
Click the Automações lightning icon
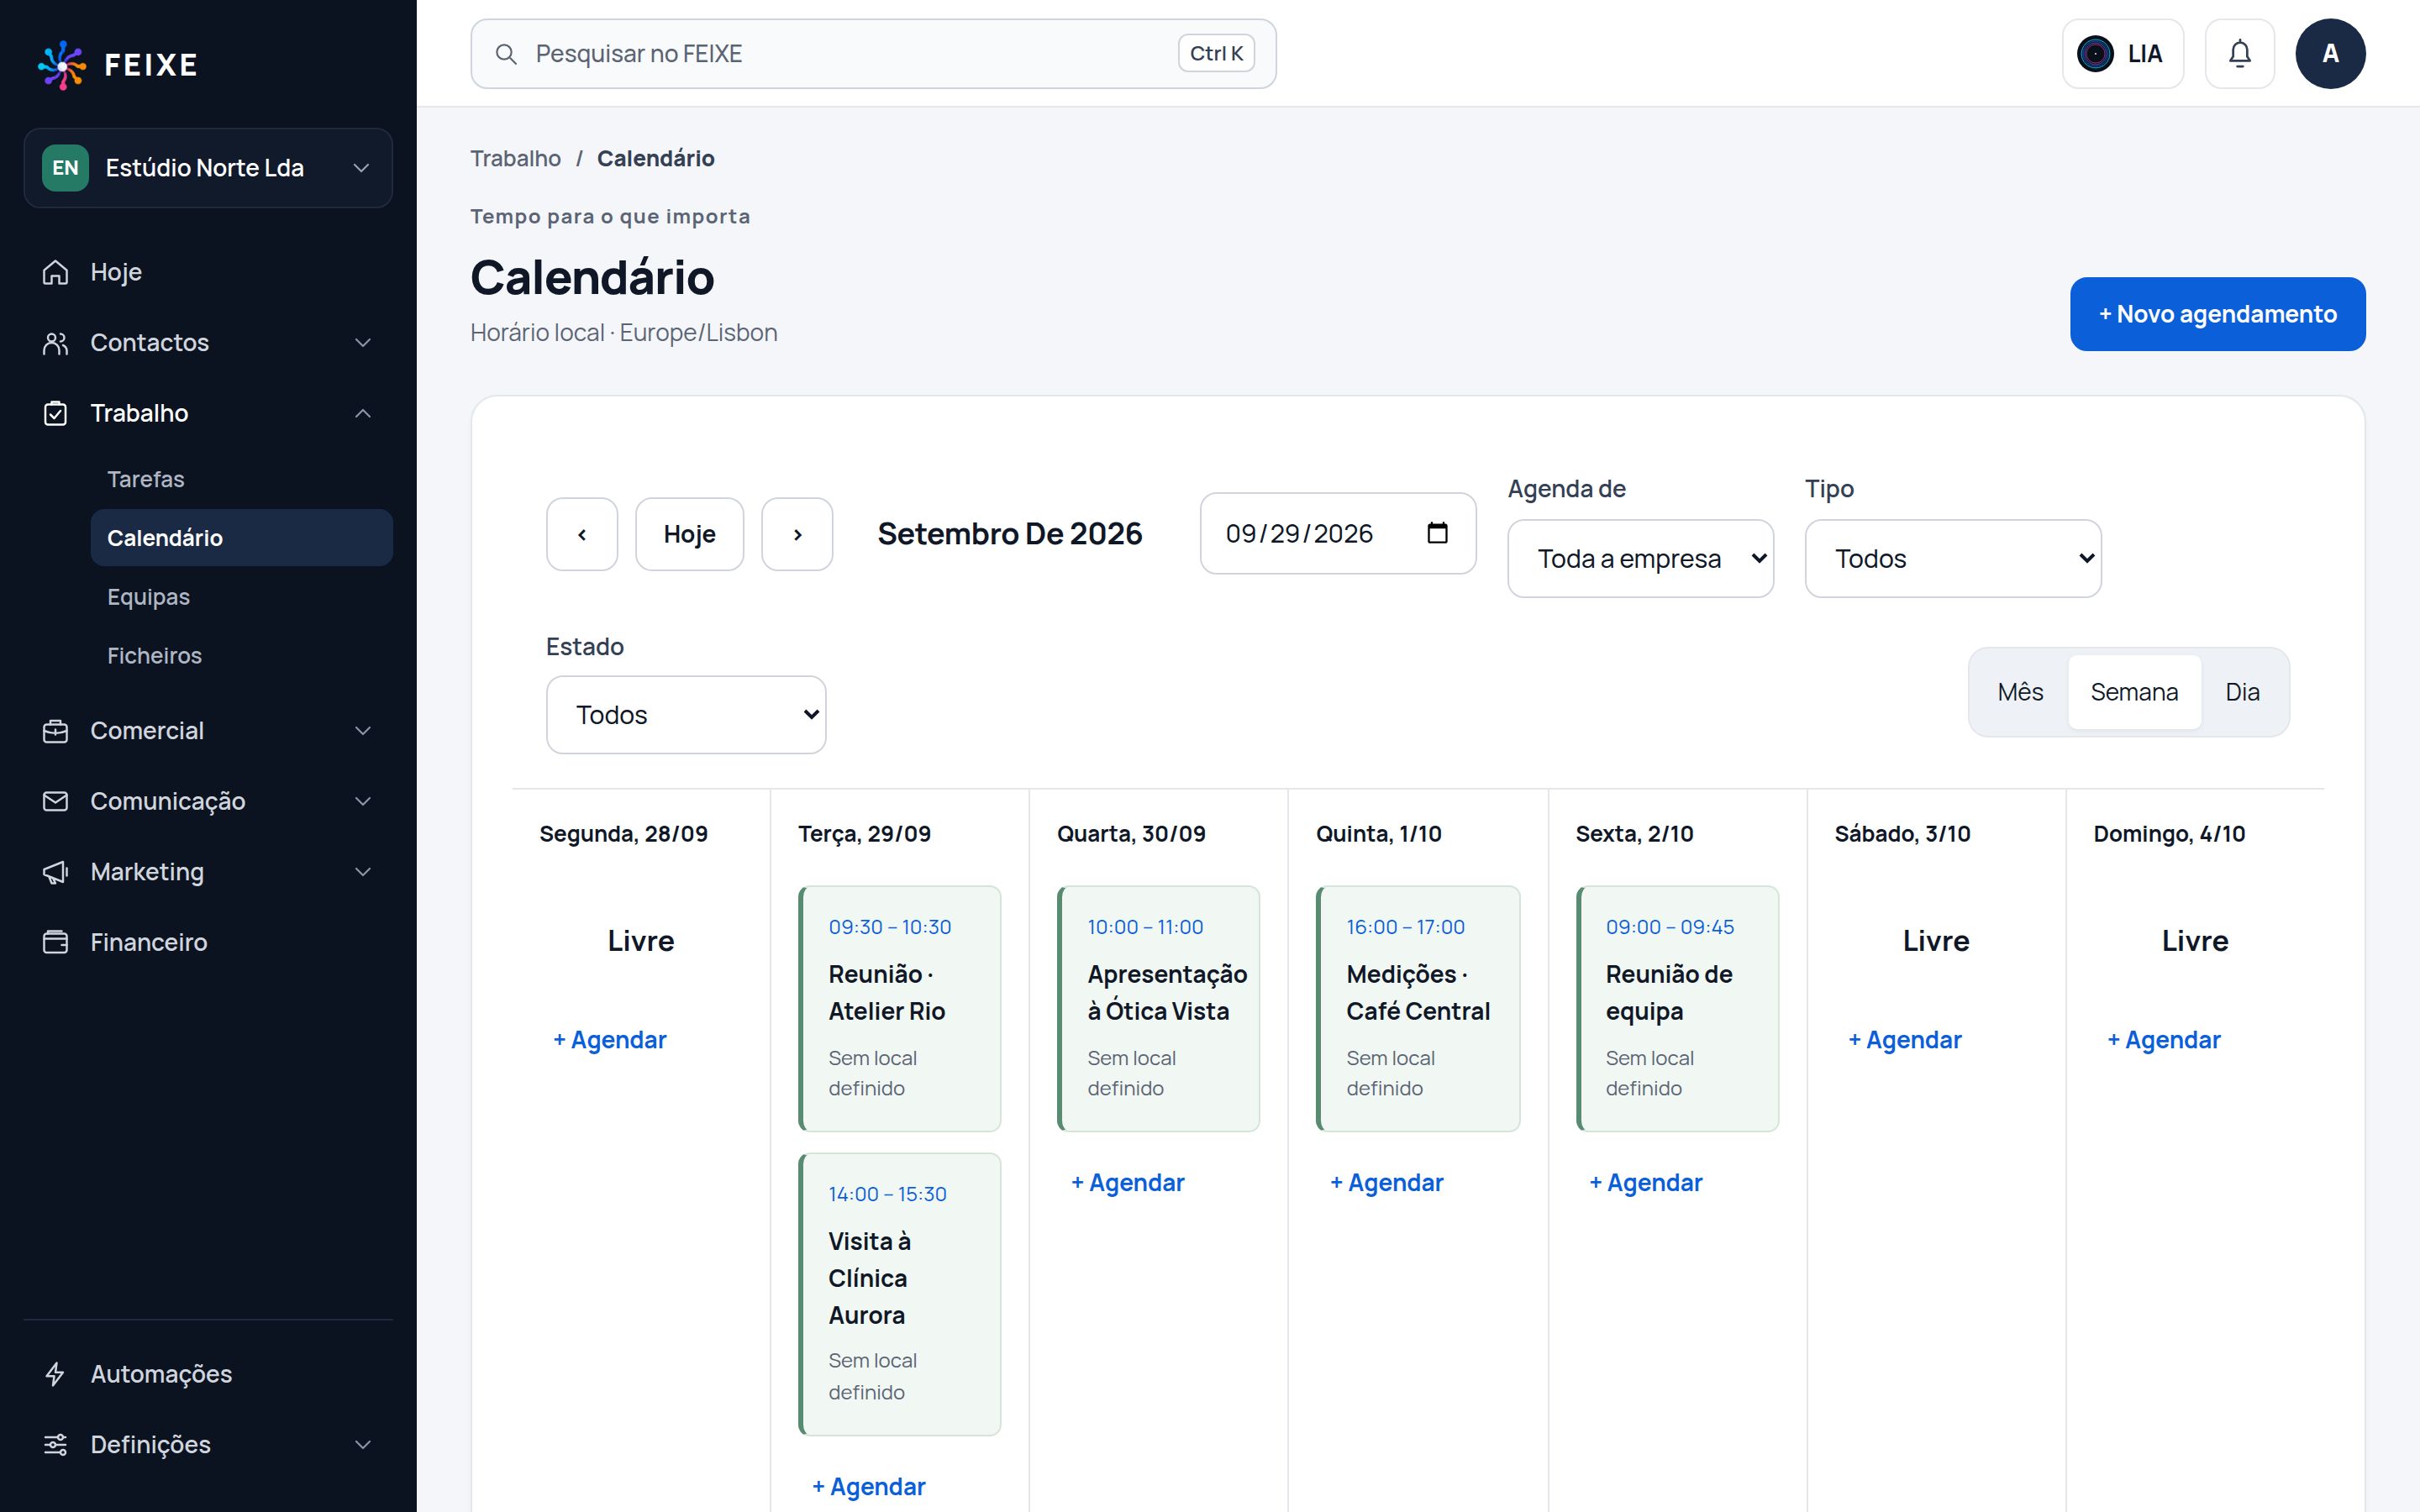click(x=56, y=1374)
